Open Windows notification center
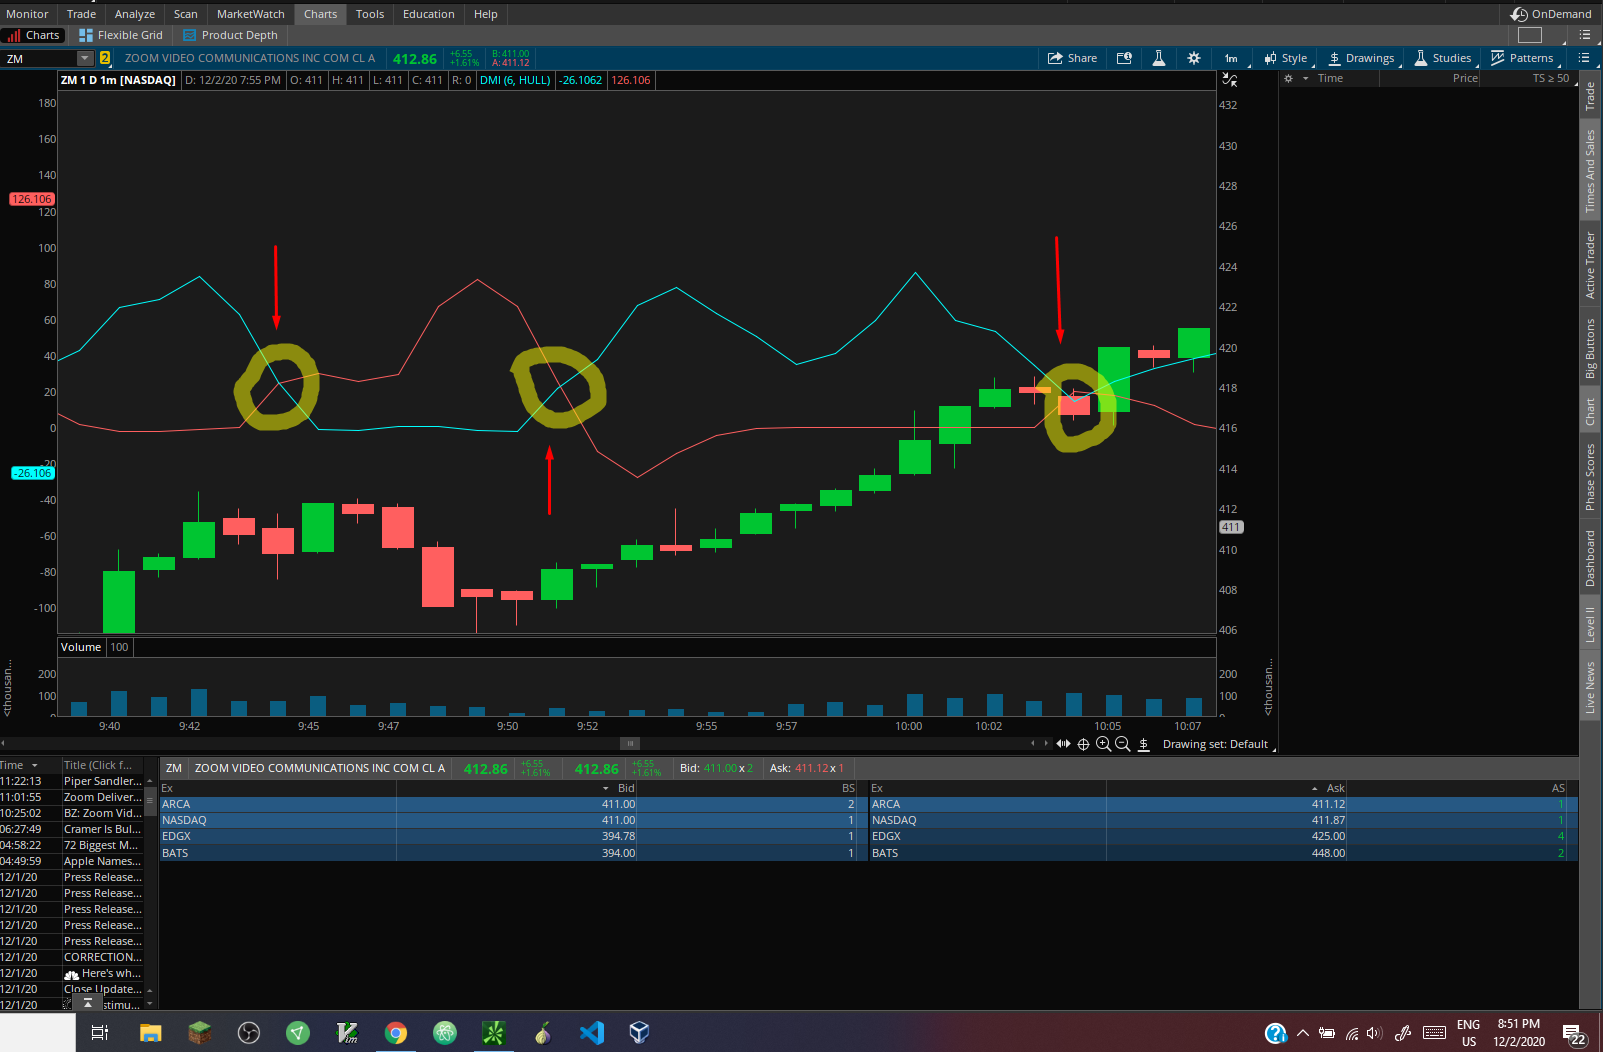1603x1052 pixels. pyautogui.click(x=1574, y=1034)
